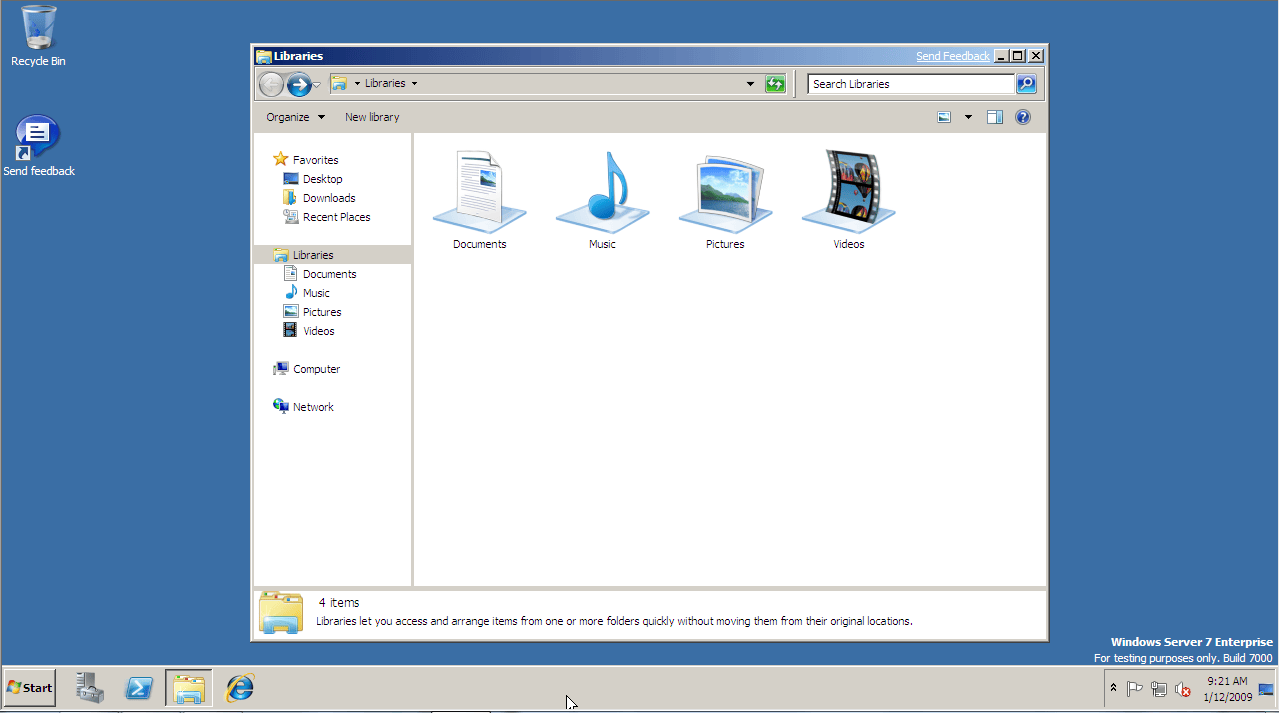Select Downloads in Favorites
Image resolution: width=1279 pixels, height=713 pixels.
pyautogui.click(x=319, y=198)
